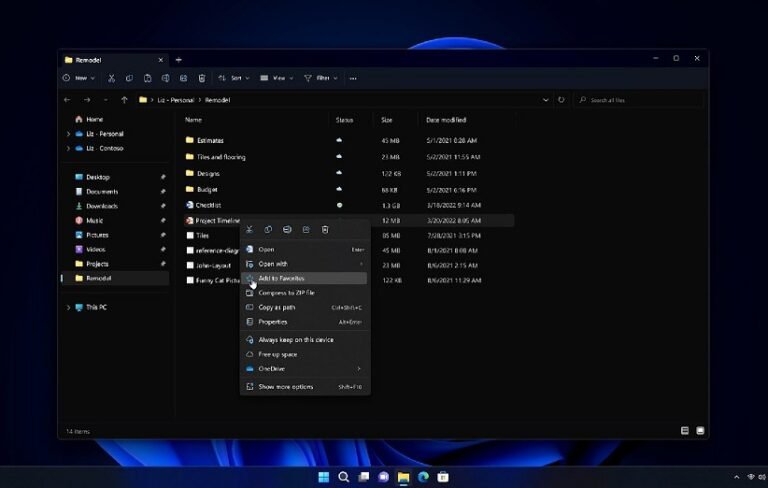Click the Delete trash icon in the toolbar
Image resolution: width=768 pixels, height=488 pixels.
coord(202,78)
